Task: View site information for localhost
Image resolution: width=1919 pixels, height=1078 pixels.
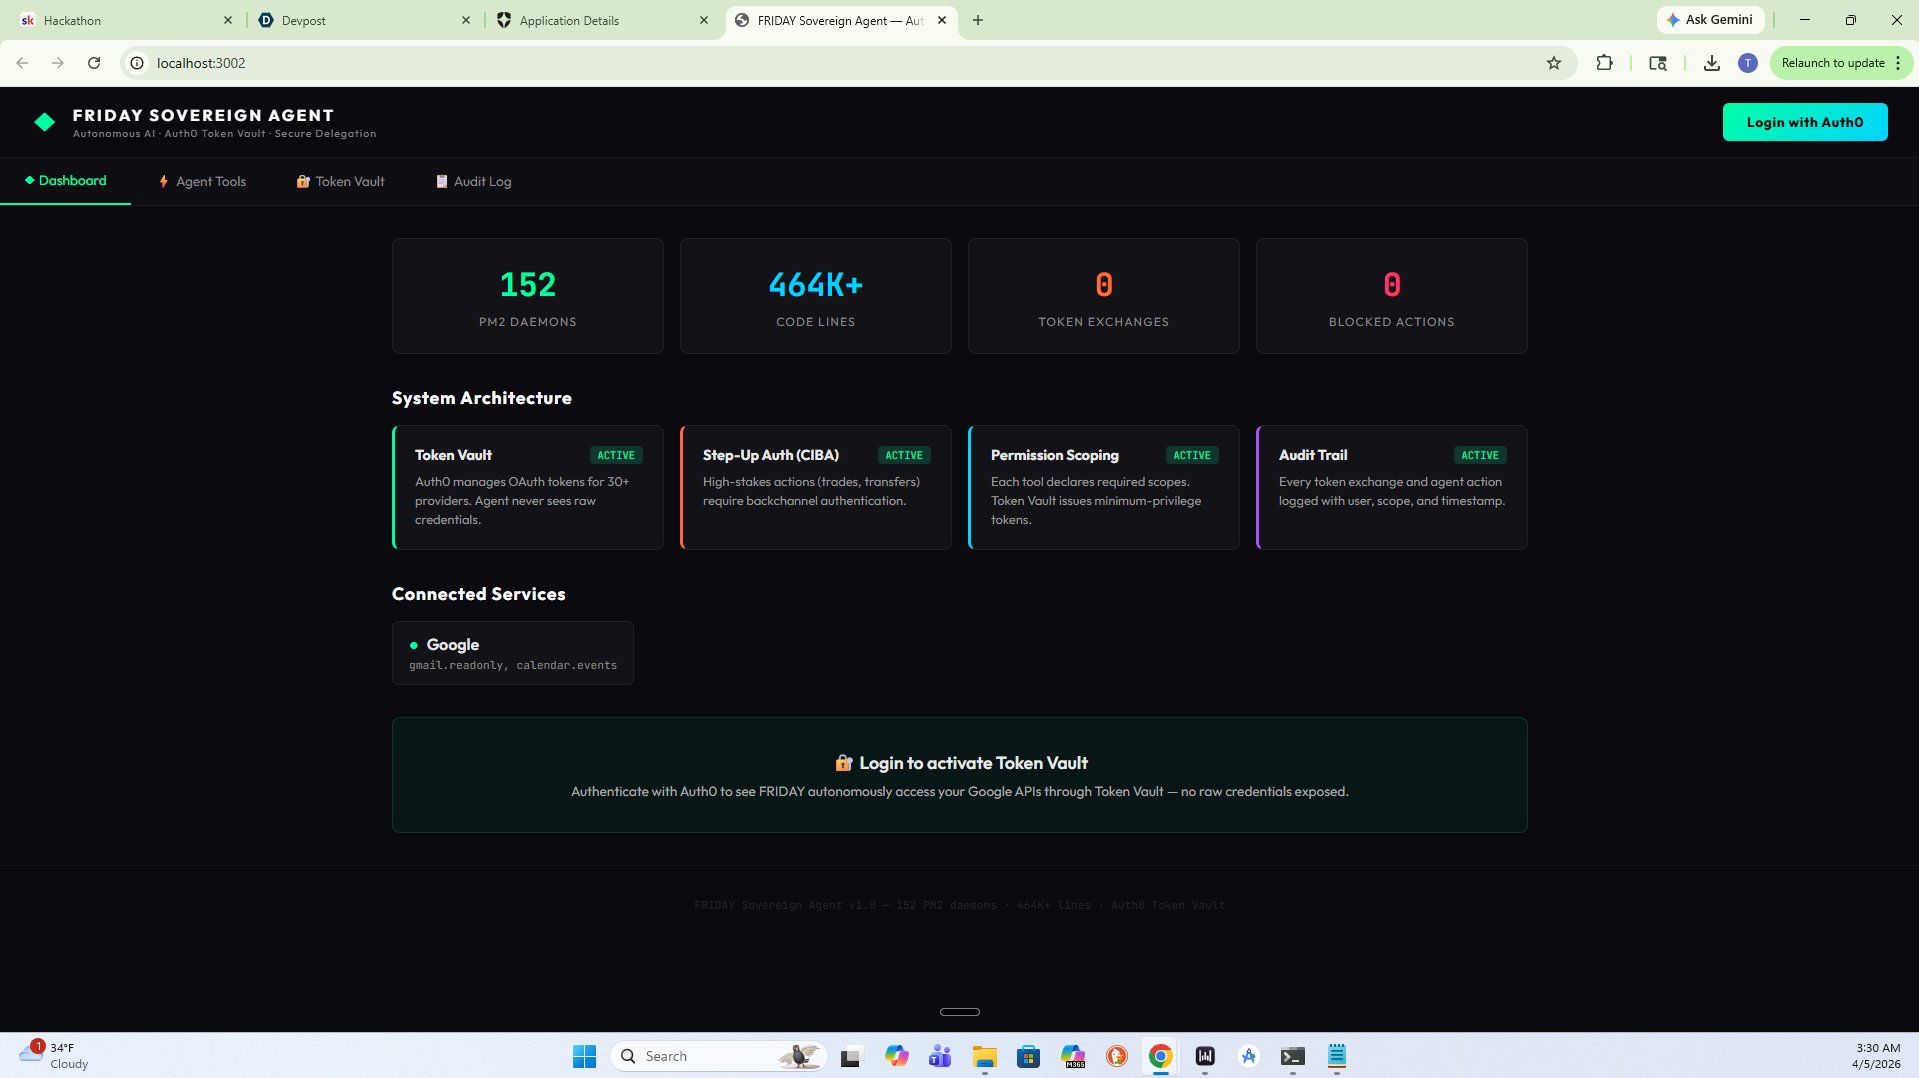Action: tap(137, 63)
